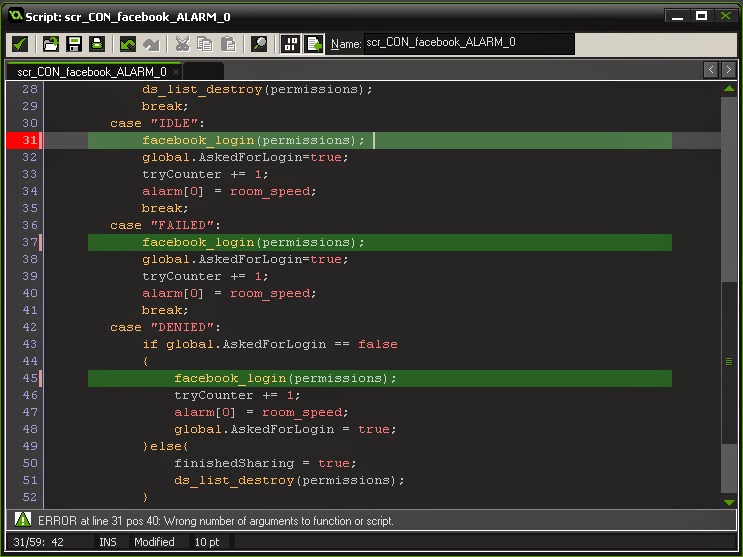Click 'tryCounter += 1;' on line 39

(x=205, y=276)
